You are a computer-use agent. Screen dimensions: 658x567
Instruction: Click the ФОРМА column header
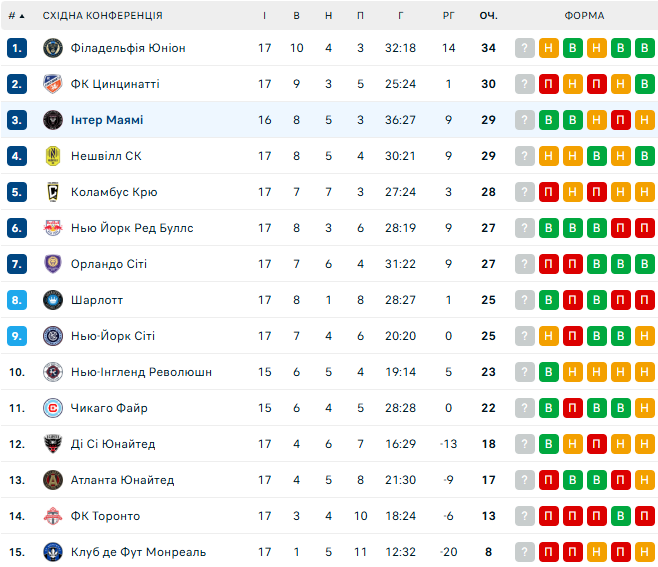(x=583, y=16)
